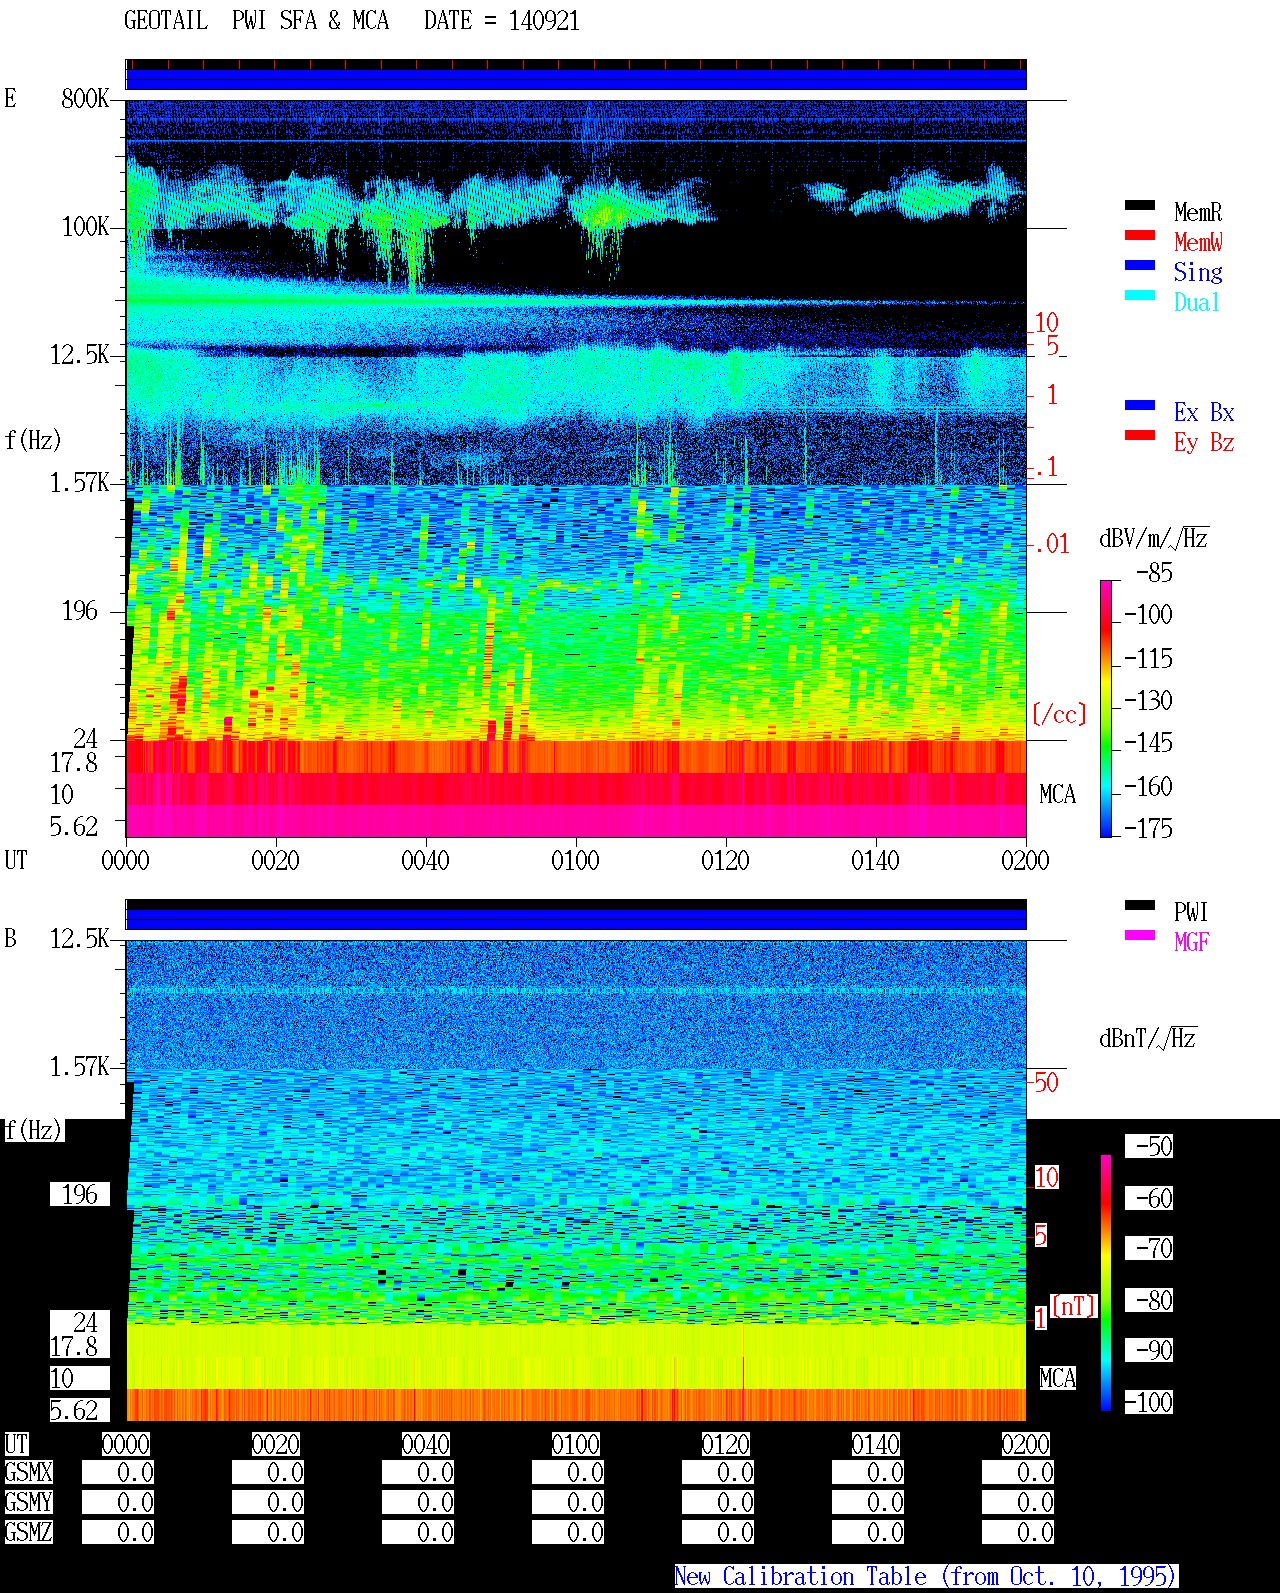Viewport: 1280px width, 1593px height.
Task: Click the GSMY value under 0120
Action: [x=718, y=1503]
